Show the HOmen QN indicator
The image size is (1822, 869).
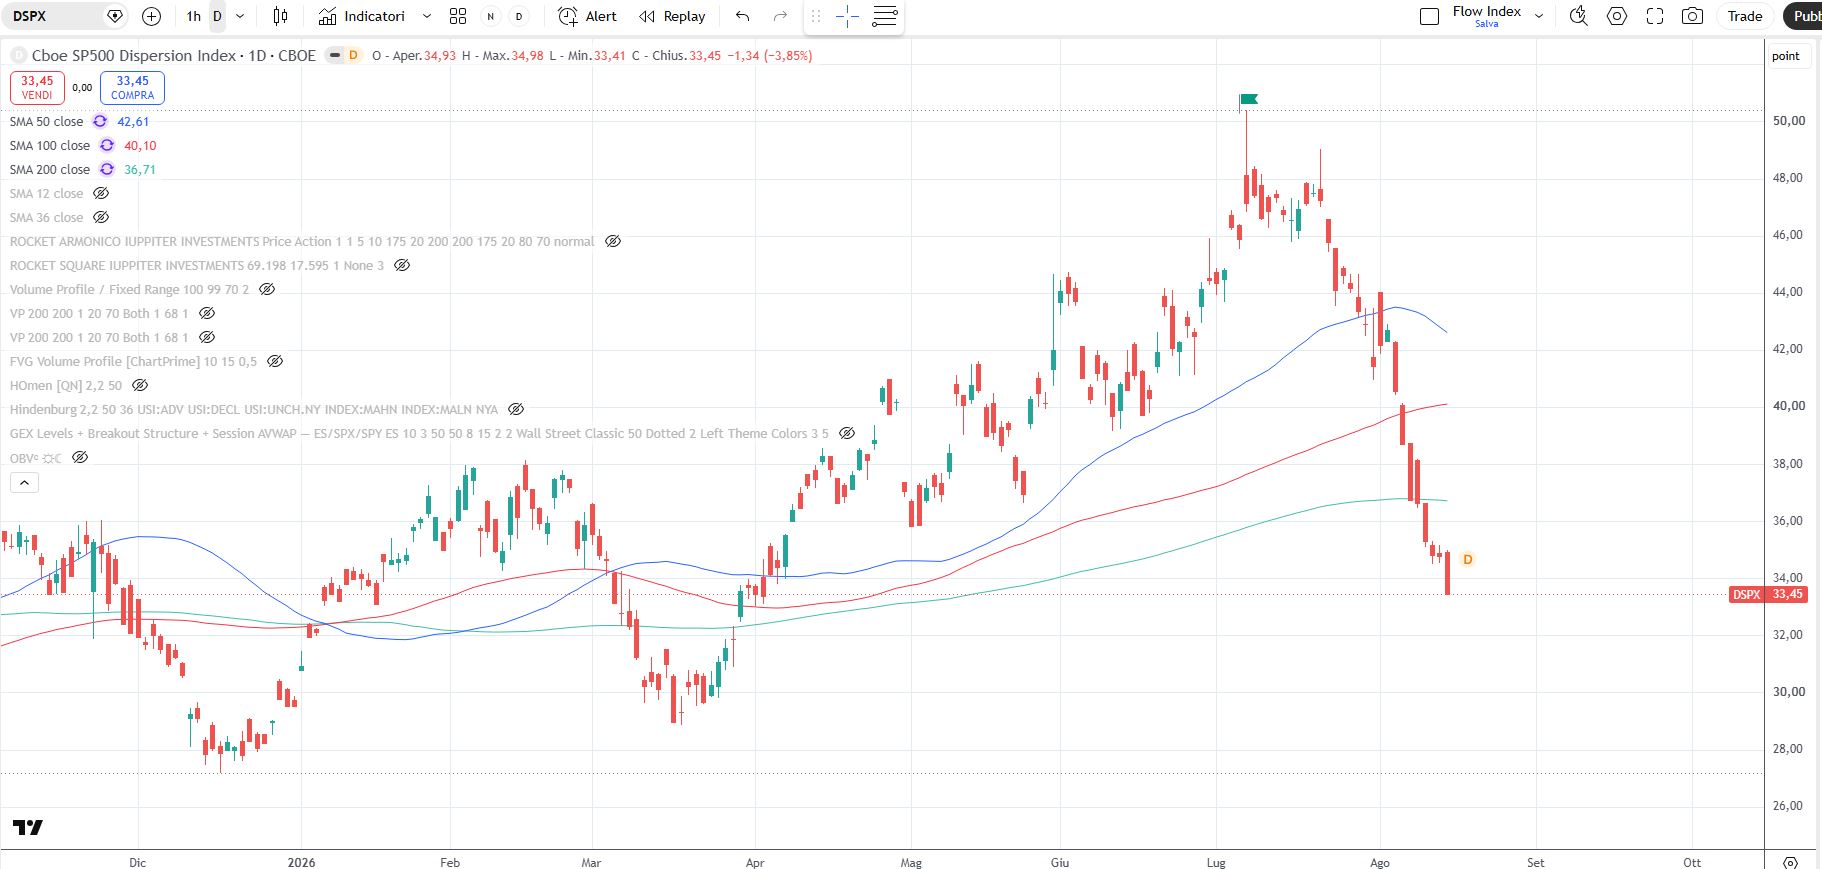(140, 385)
